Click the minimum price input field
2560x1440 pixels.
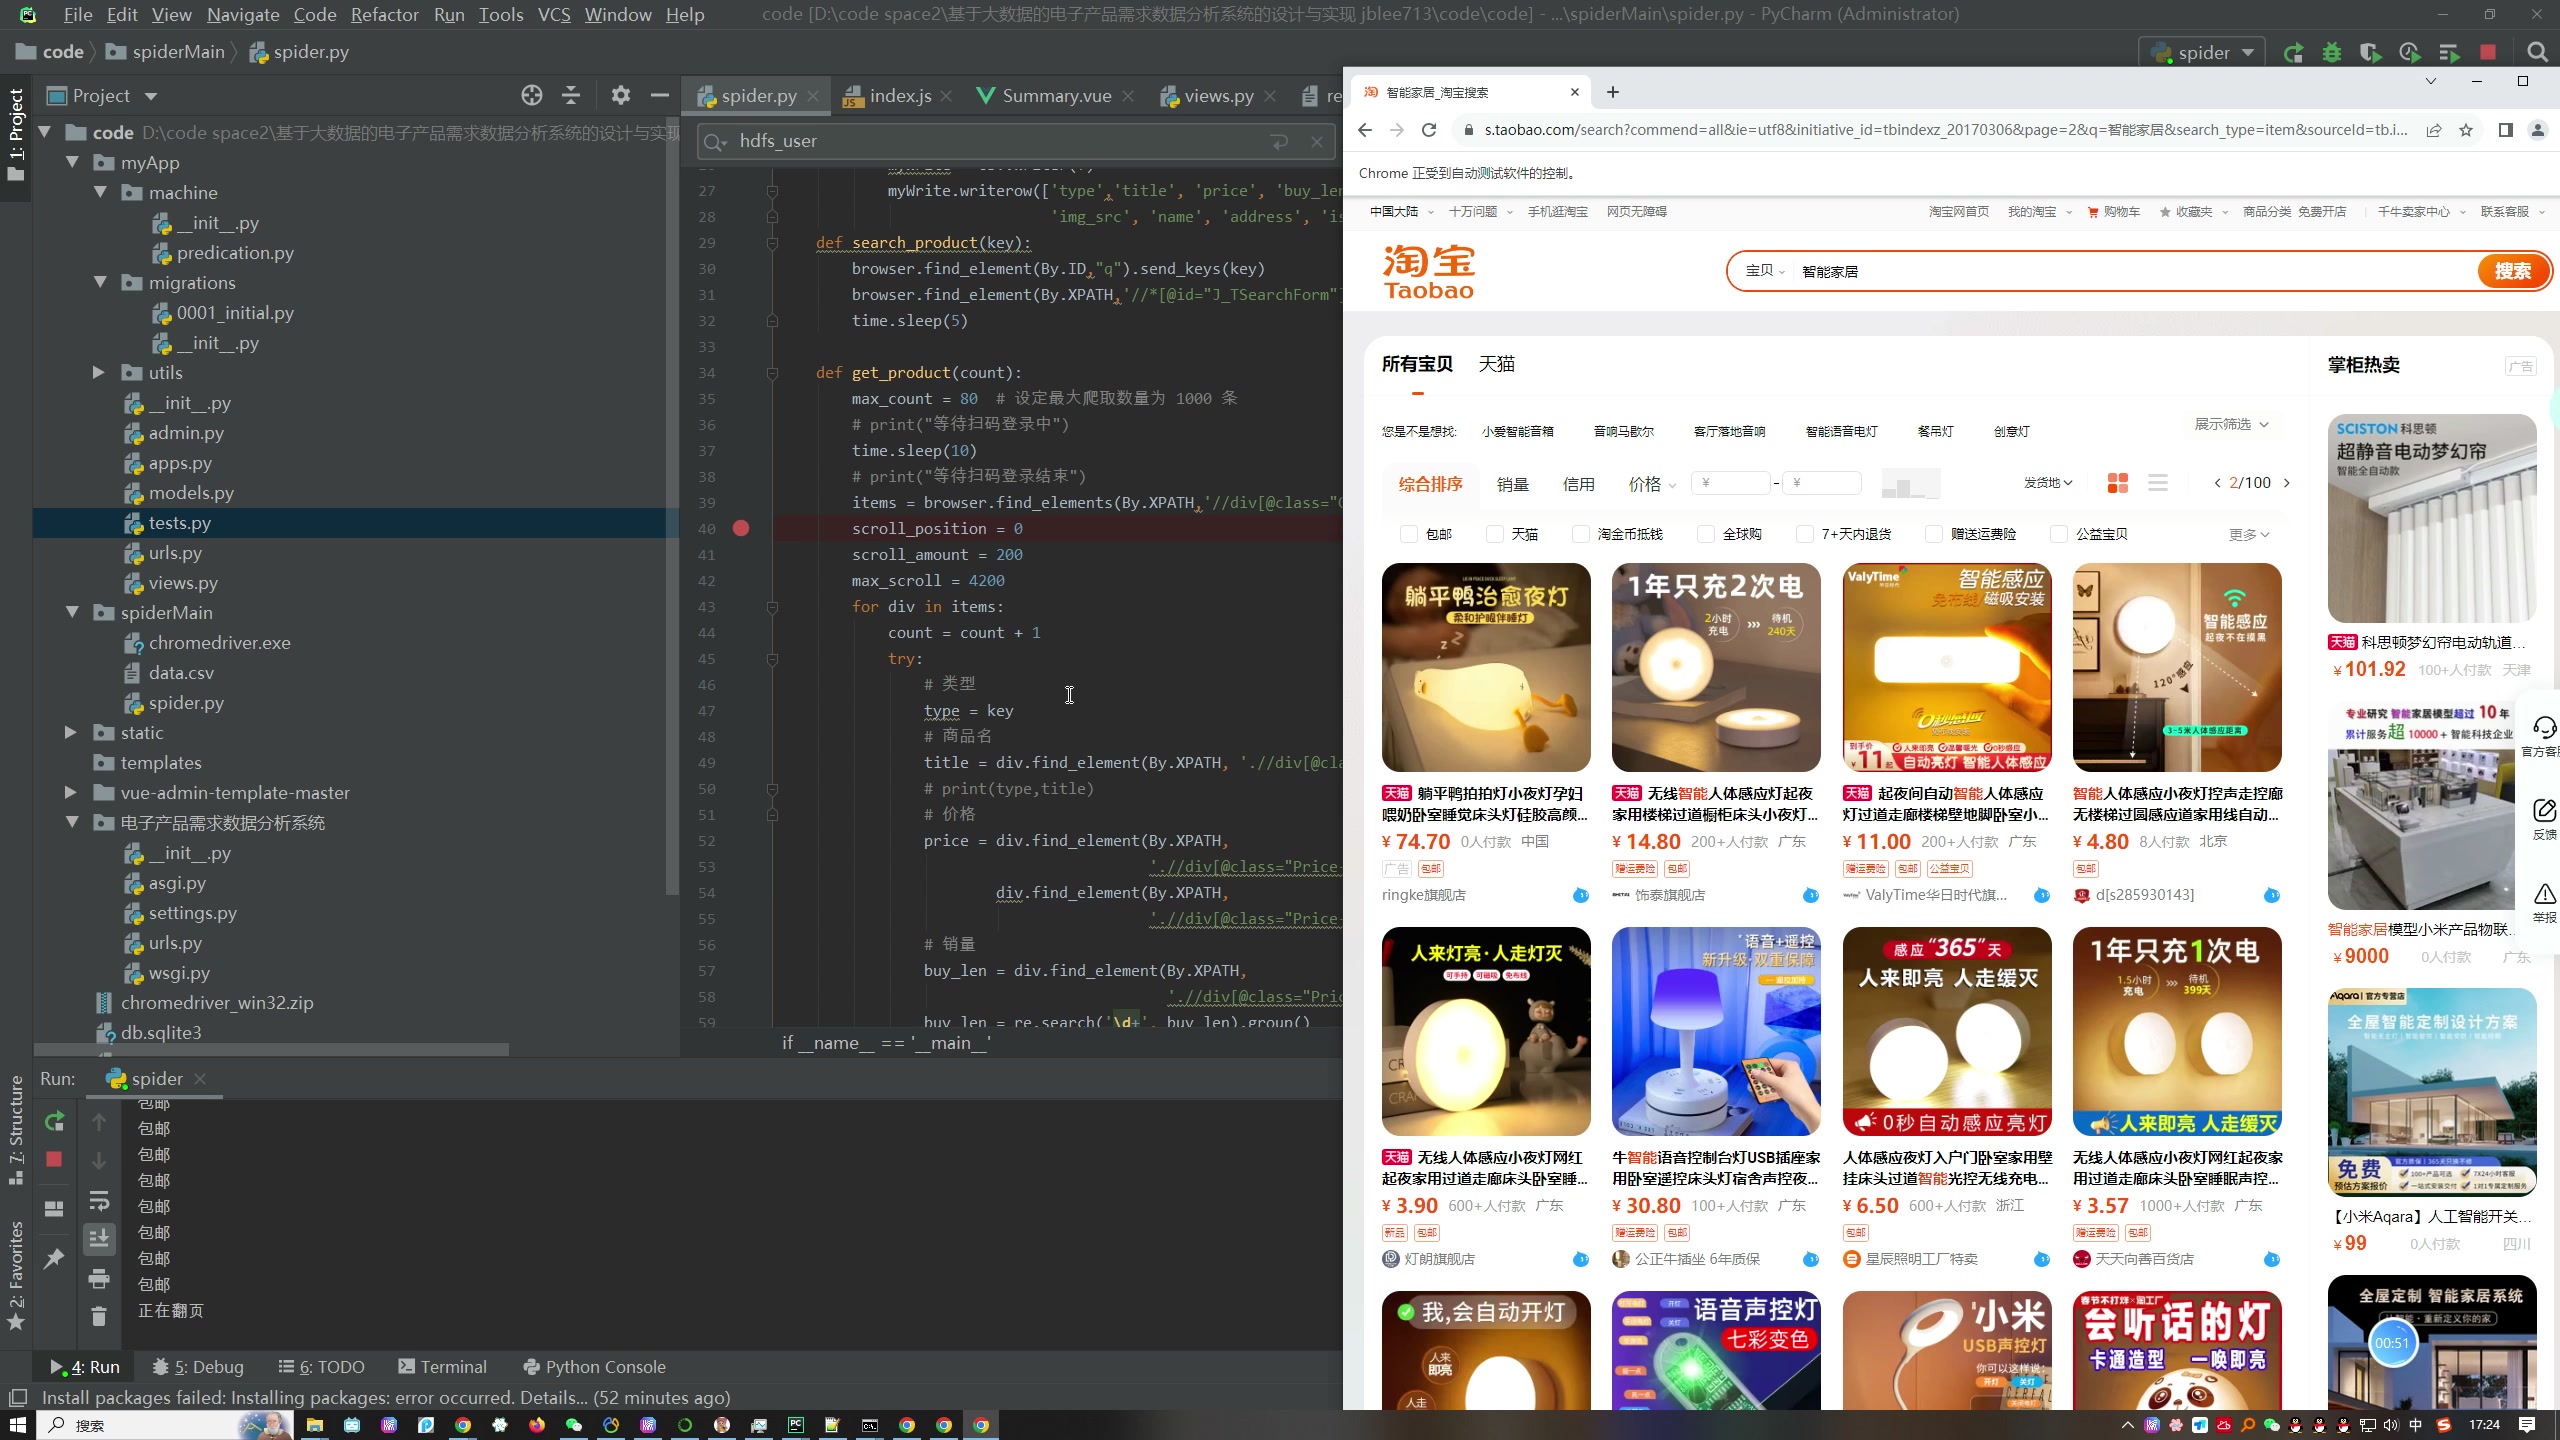pyautogui.click(x=1731, y=483)
